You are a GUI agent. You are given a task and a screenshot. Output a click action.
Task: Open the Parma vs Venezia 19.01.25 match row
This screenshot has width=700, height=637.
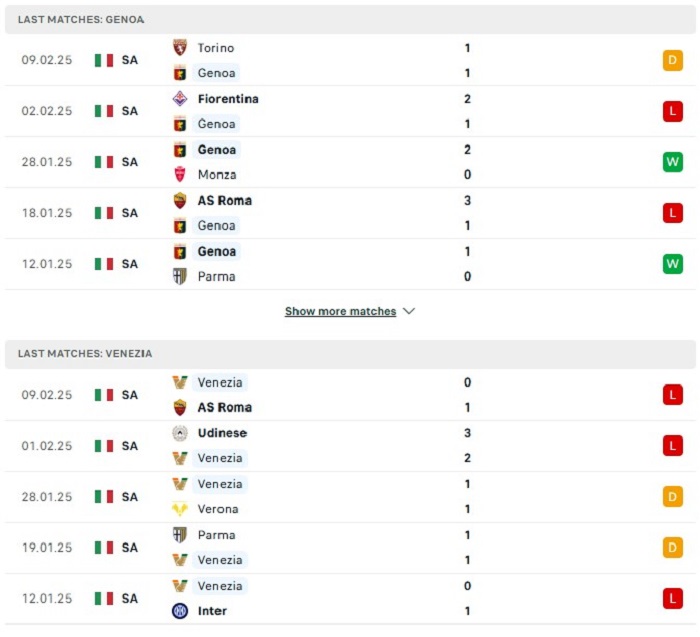click(350, 548)
